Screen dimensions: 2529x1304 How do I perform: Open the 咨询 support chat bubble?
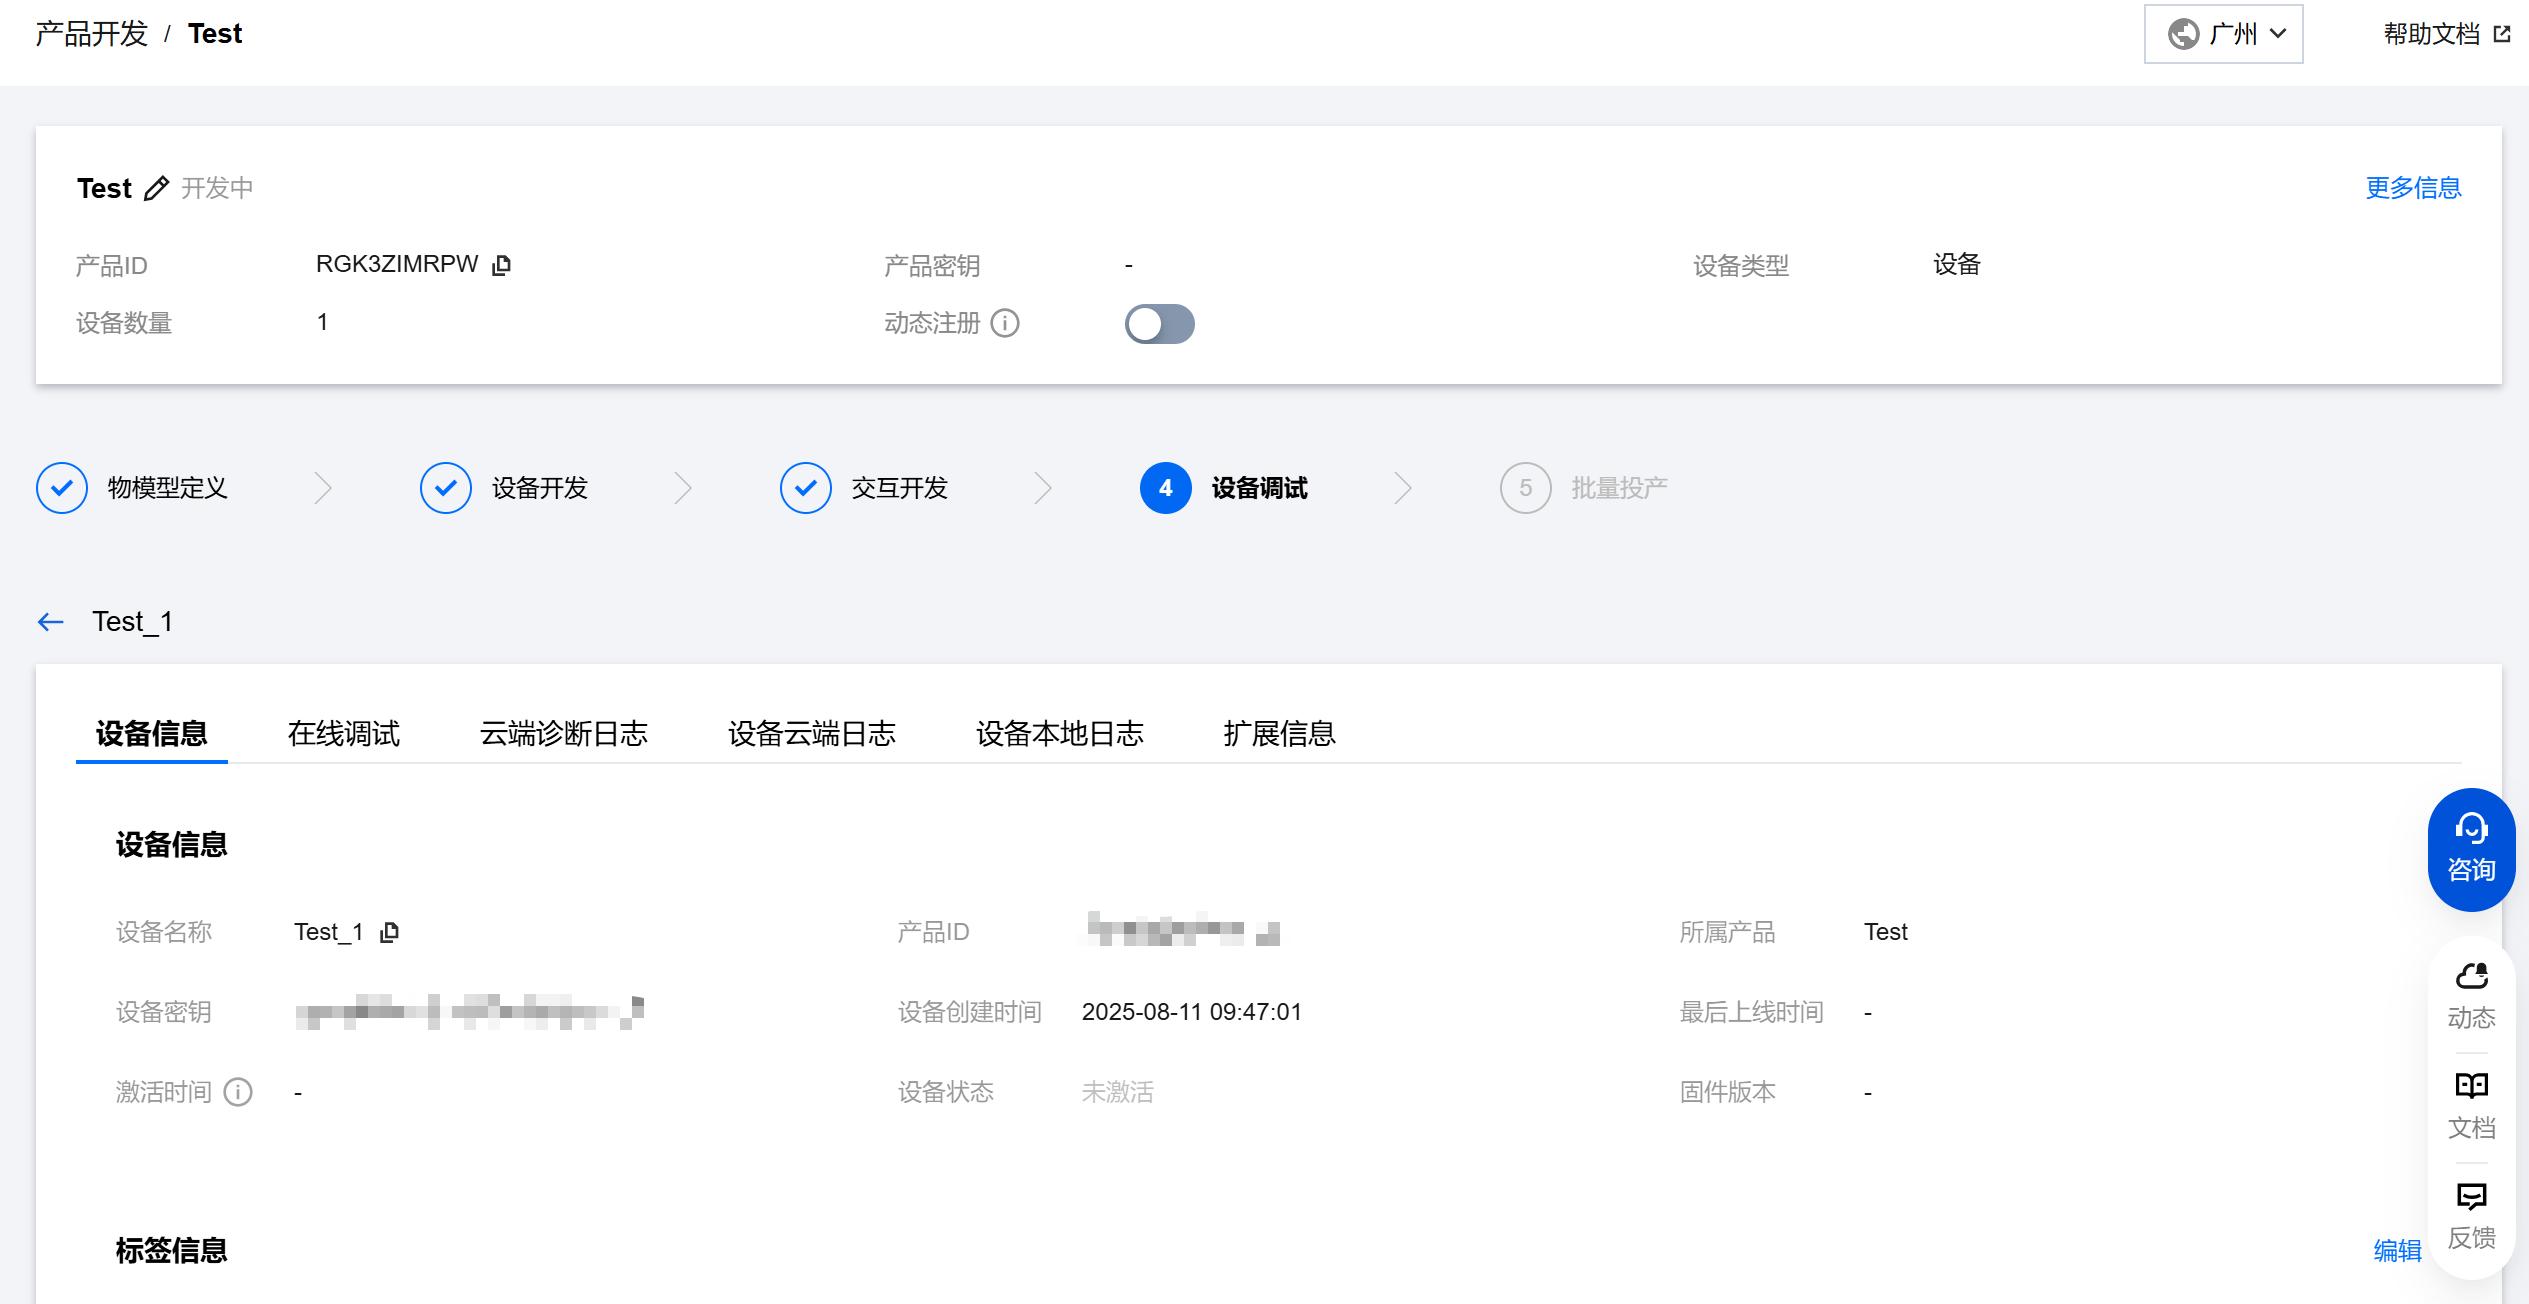[x=2471, y=850]
